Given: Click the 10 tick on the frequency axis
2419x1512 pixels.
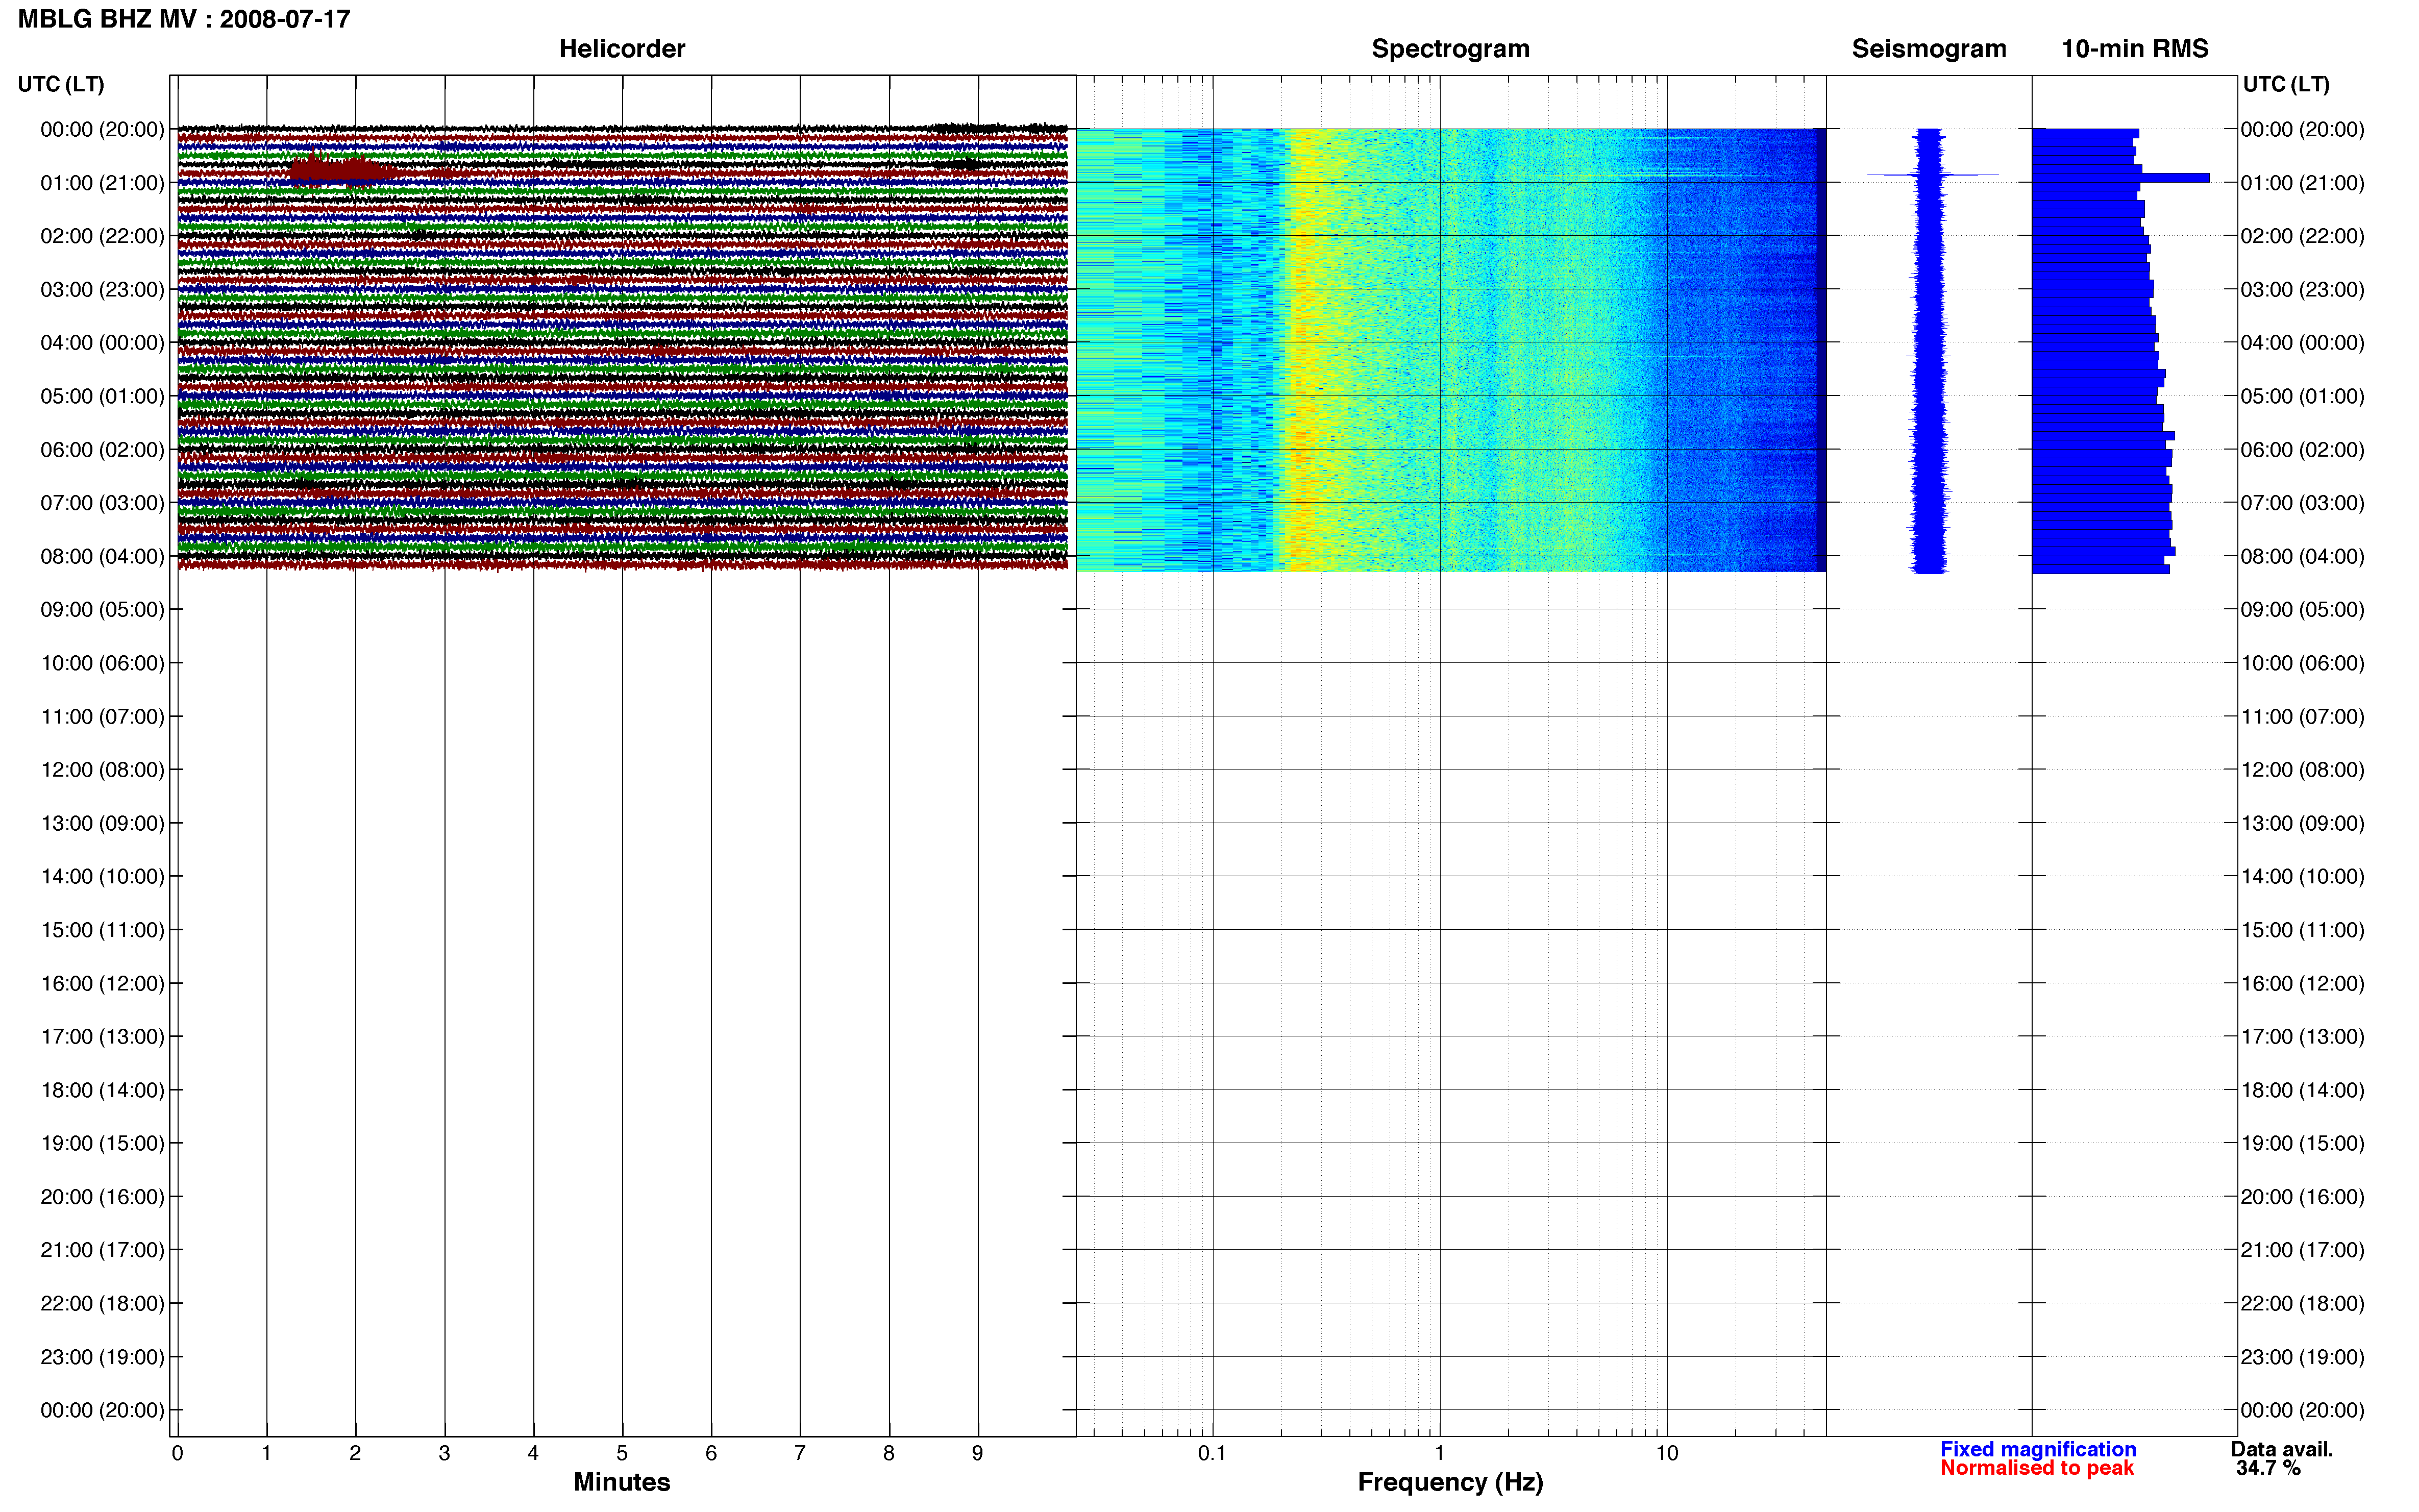Looking at the screenshot, I should [1666, 1453].
